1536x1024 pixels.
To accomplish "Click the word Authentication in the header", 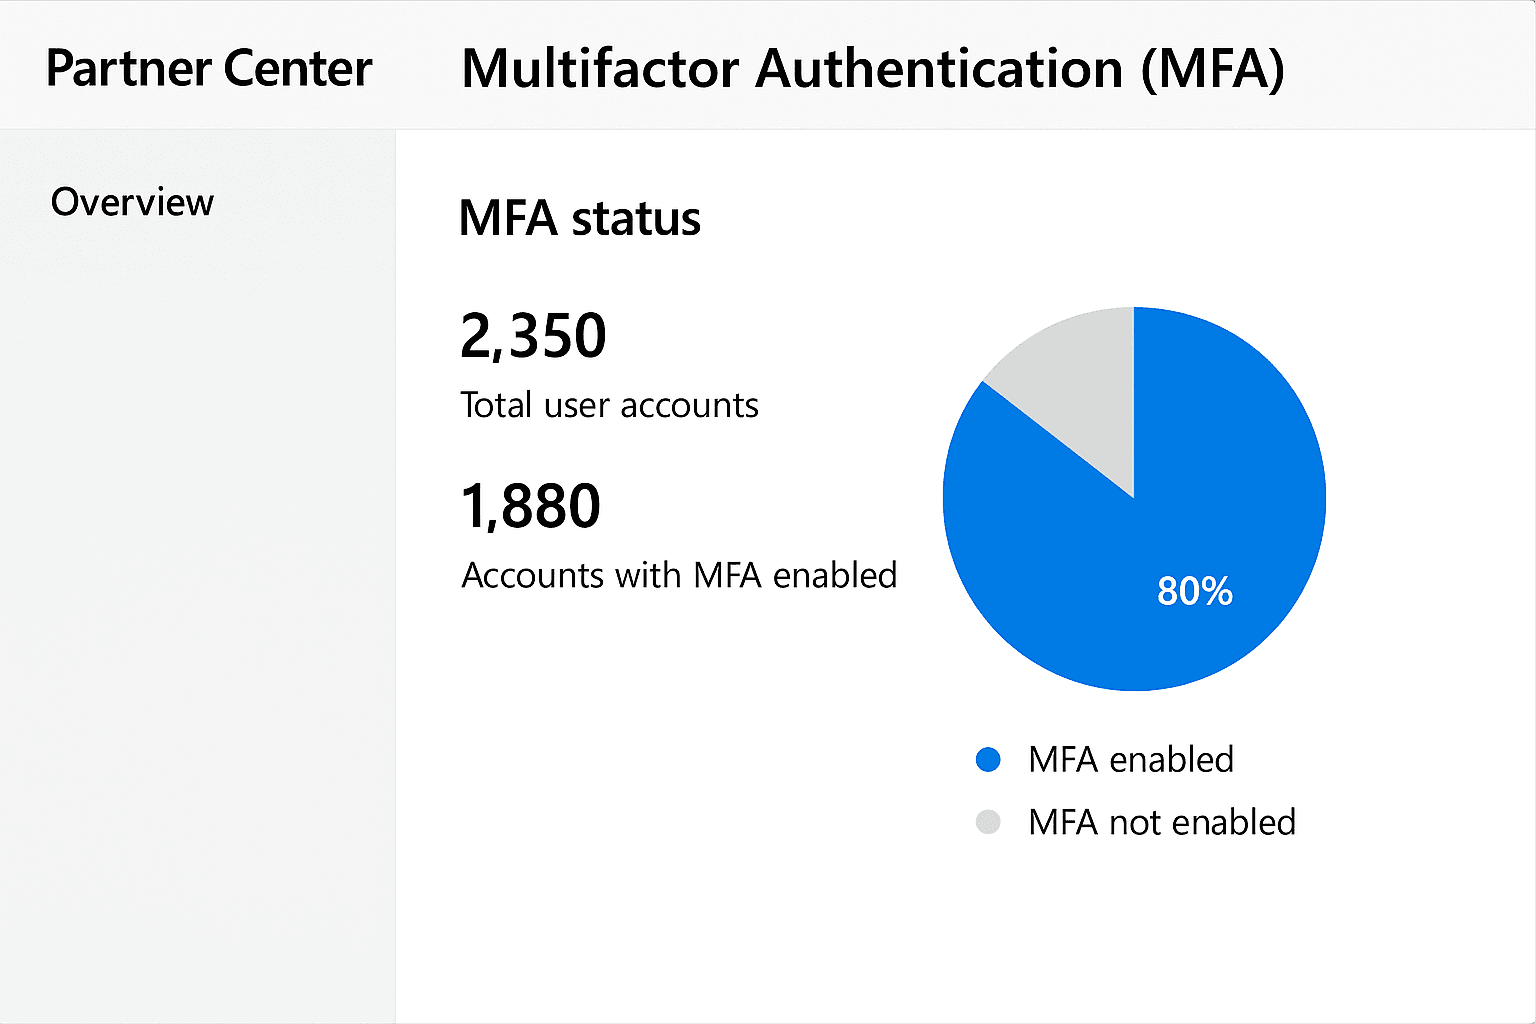I will coord(939,68).
